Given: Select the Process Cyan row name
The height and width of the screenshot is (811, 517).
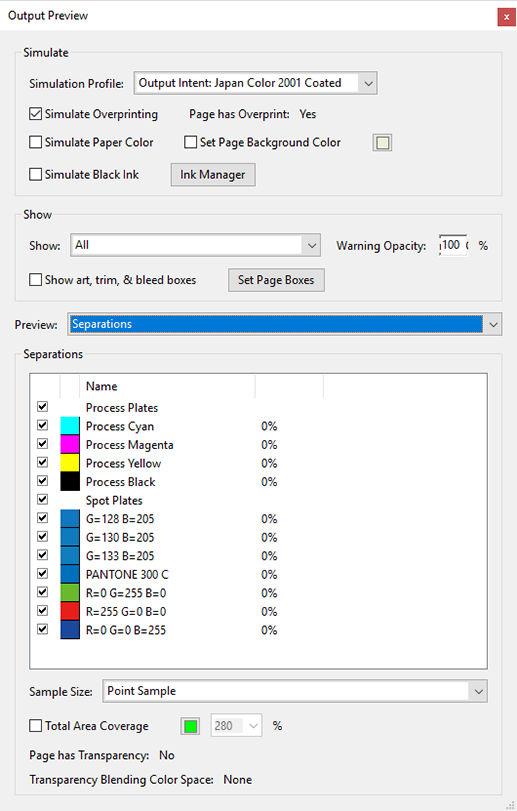Looking at the screenshot, I should tap(120, 426).
